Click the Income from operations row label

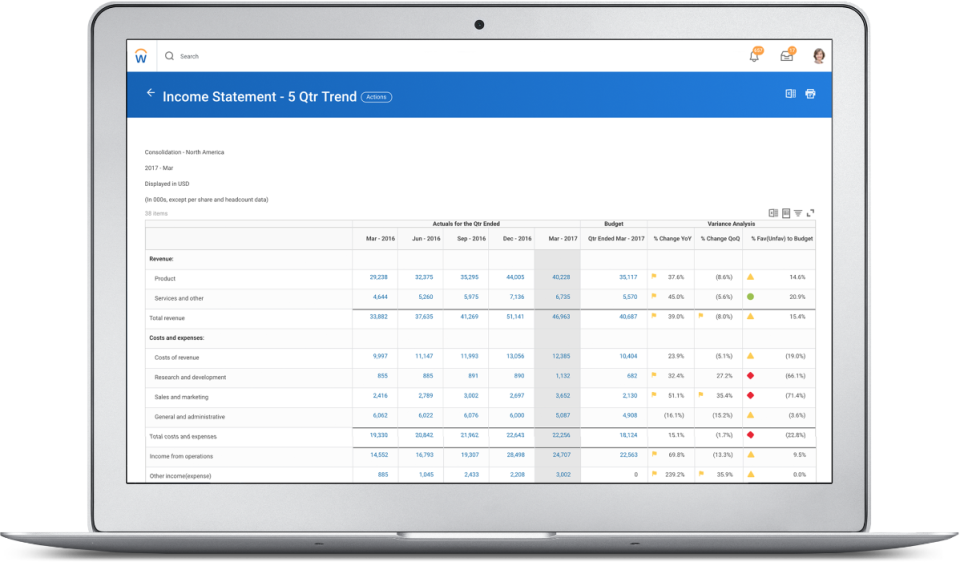tap(181, 456)
